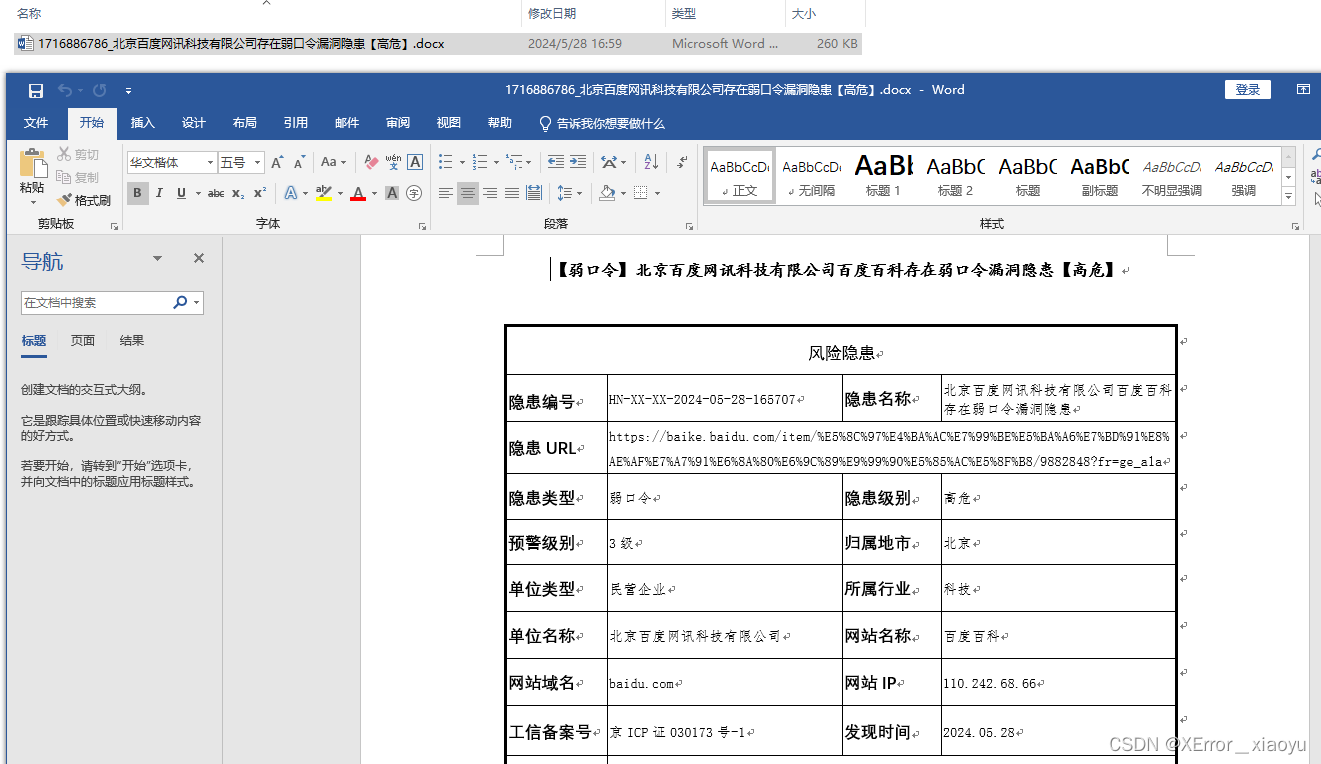This screenshot has height=764, width=1321.
Task: Open the font name dropdown (华文楷体)
Action: (x=211, y=162)
